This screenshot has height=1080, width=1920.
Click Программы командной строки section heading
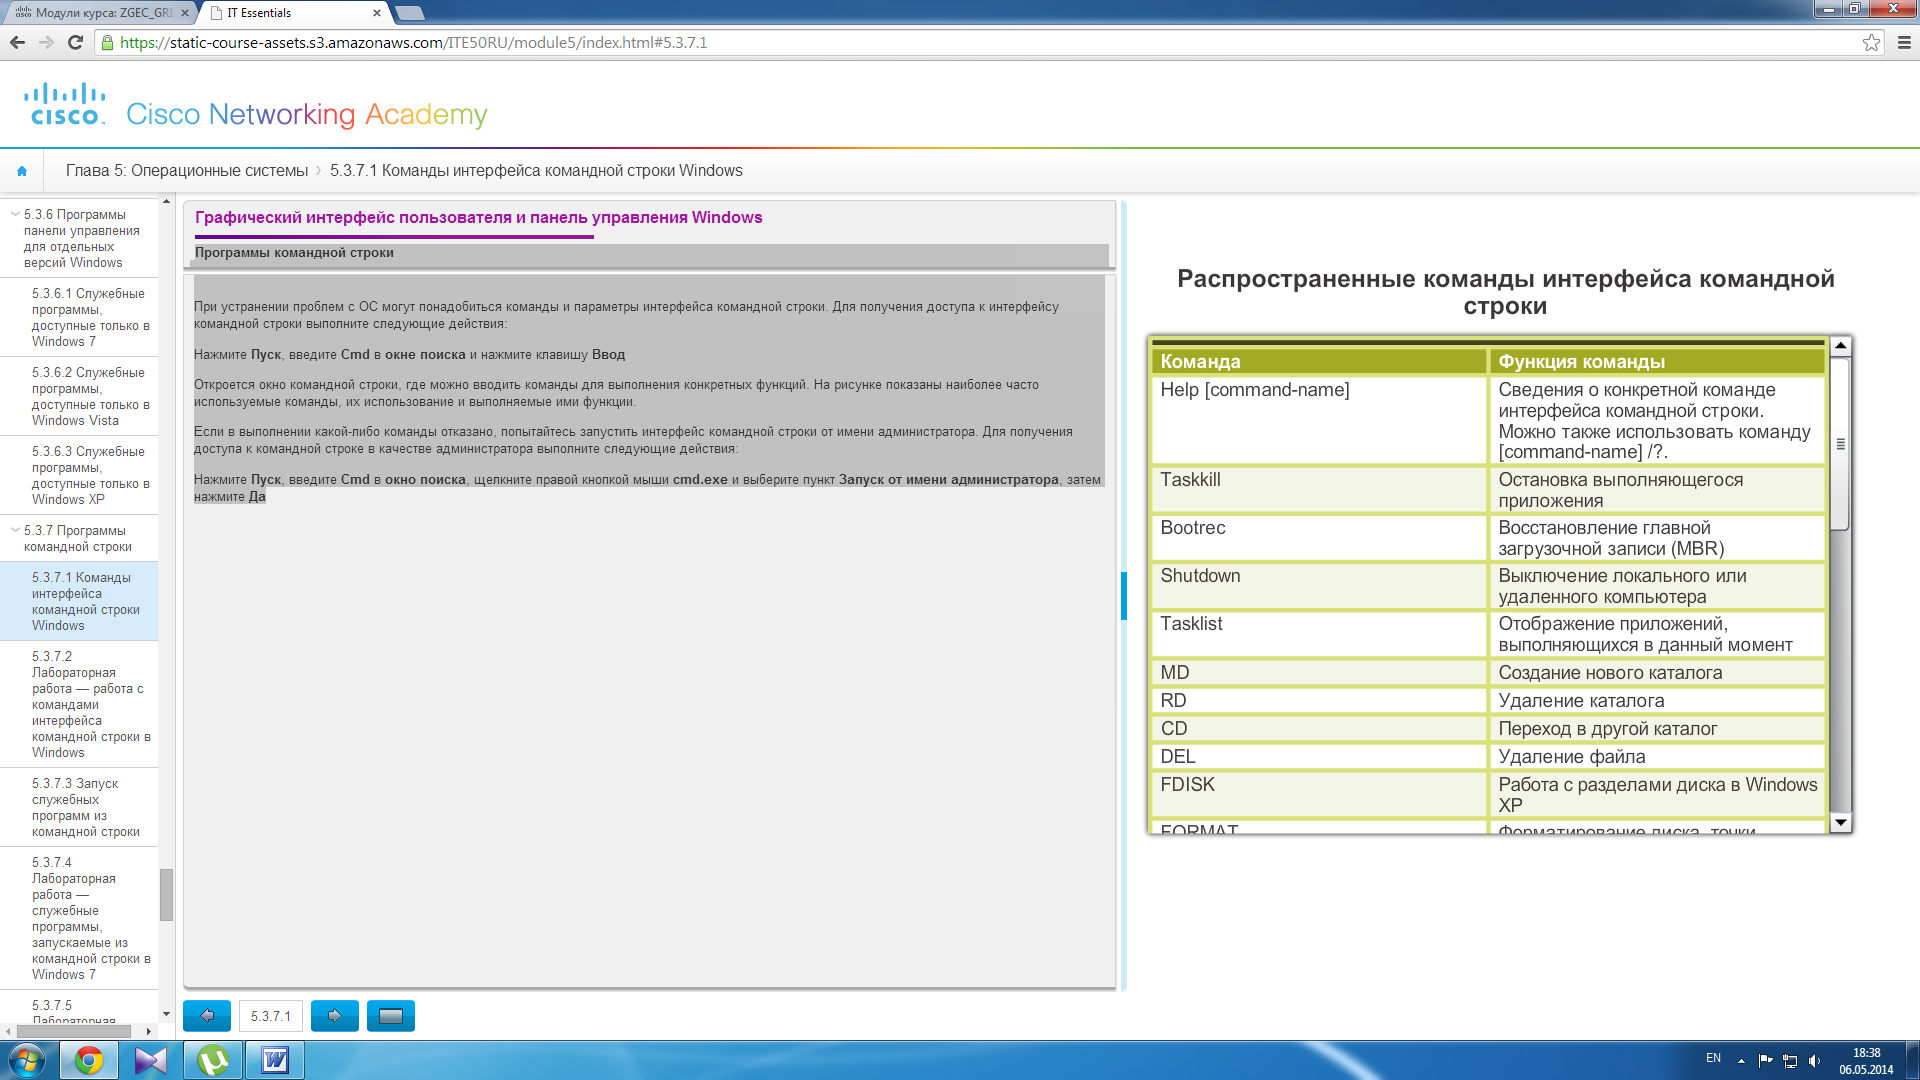(x=294, y=253)
